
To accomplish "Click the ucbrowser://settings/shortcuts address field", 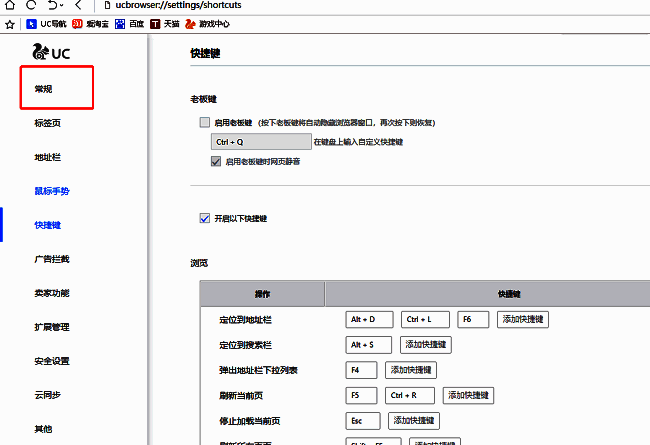I will point(178,5).
